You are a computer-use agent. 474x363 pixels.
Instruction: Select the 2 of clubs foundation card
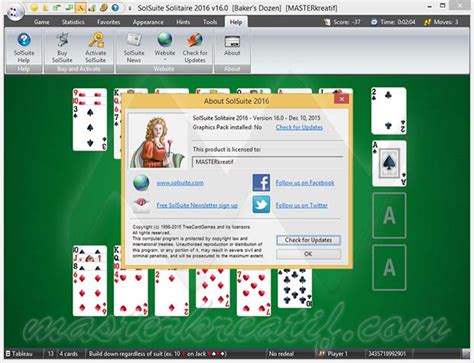(389, 111)
